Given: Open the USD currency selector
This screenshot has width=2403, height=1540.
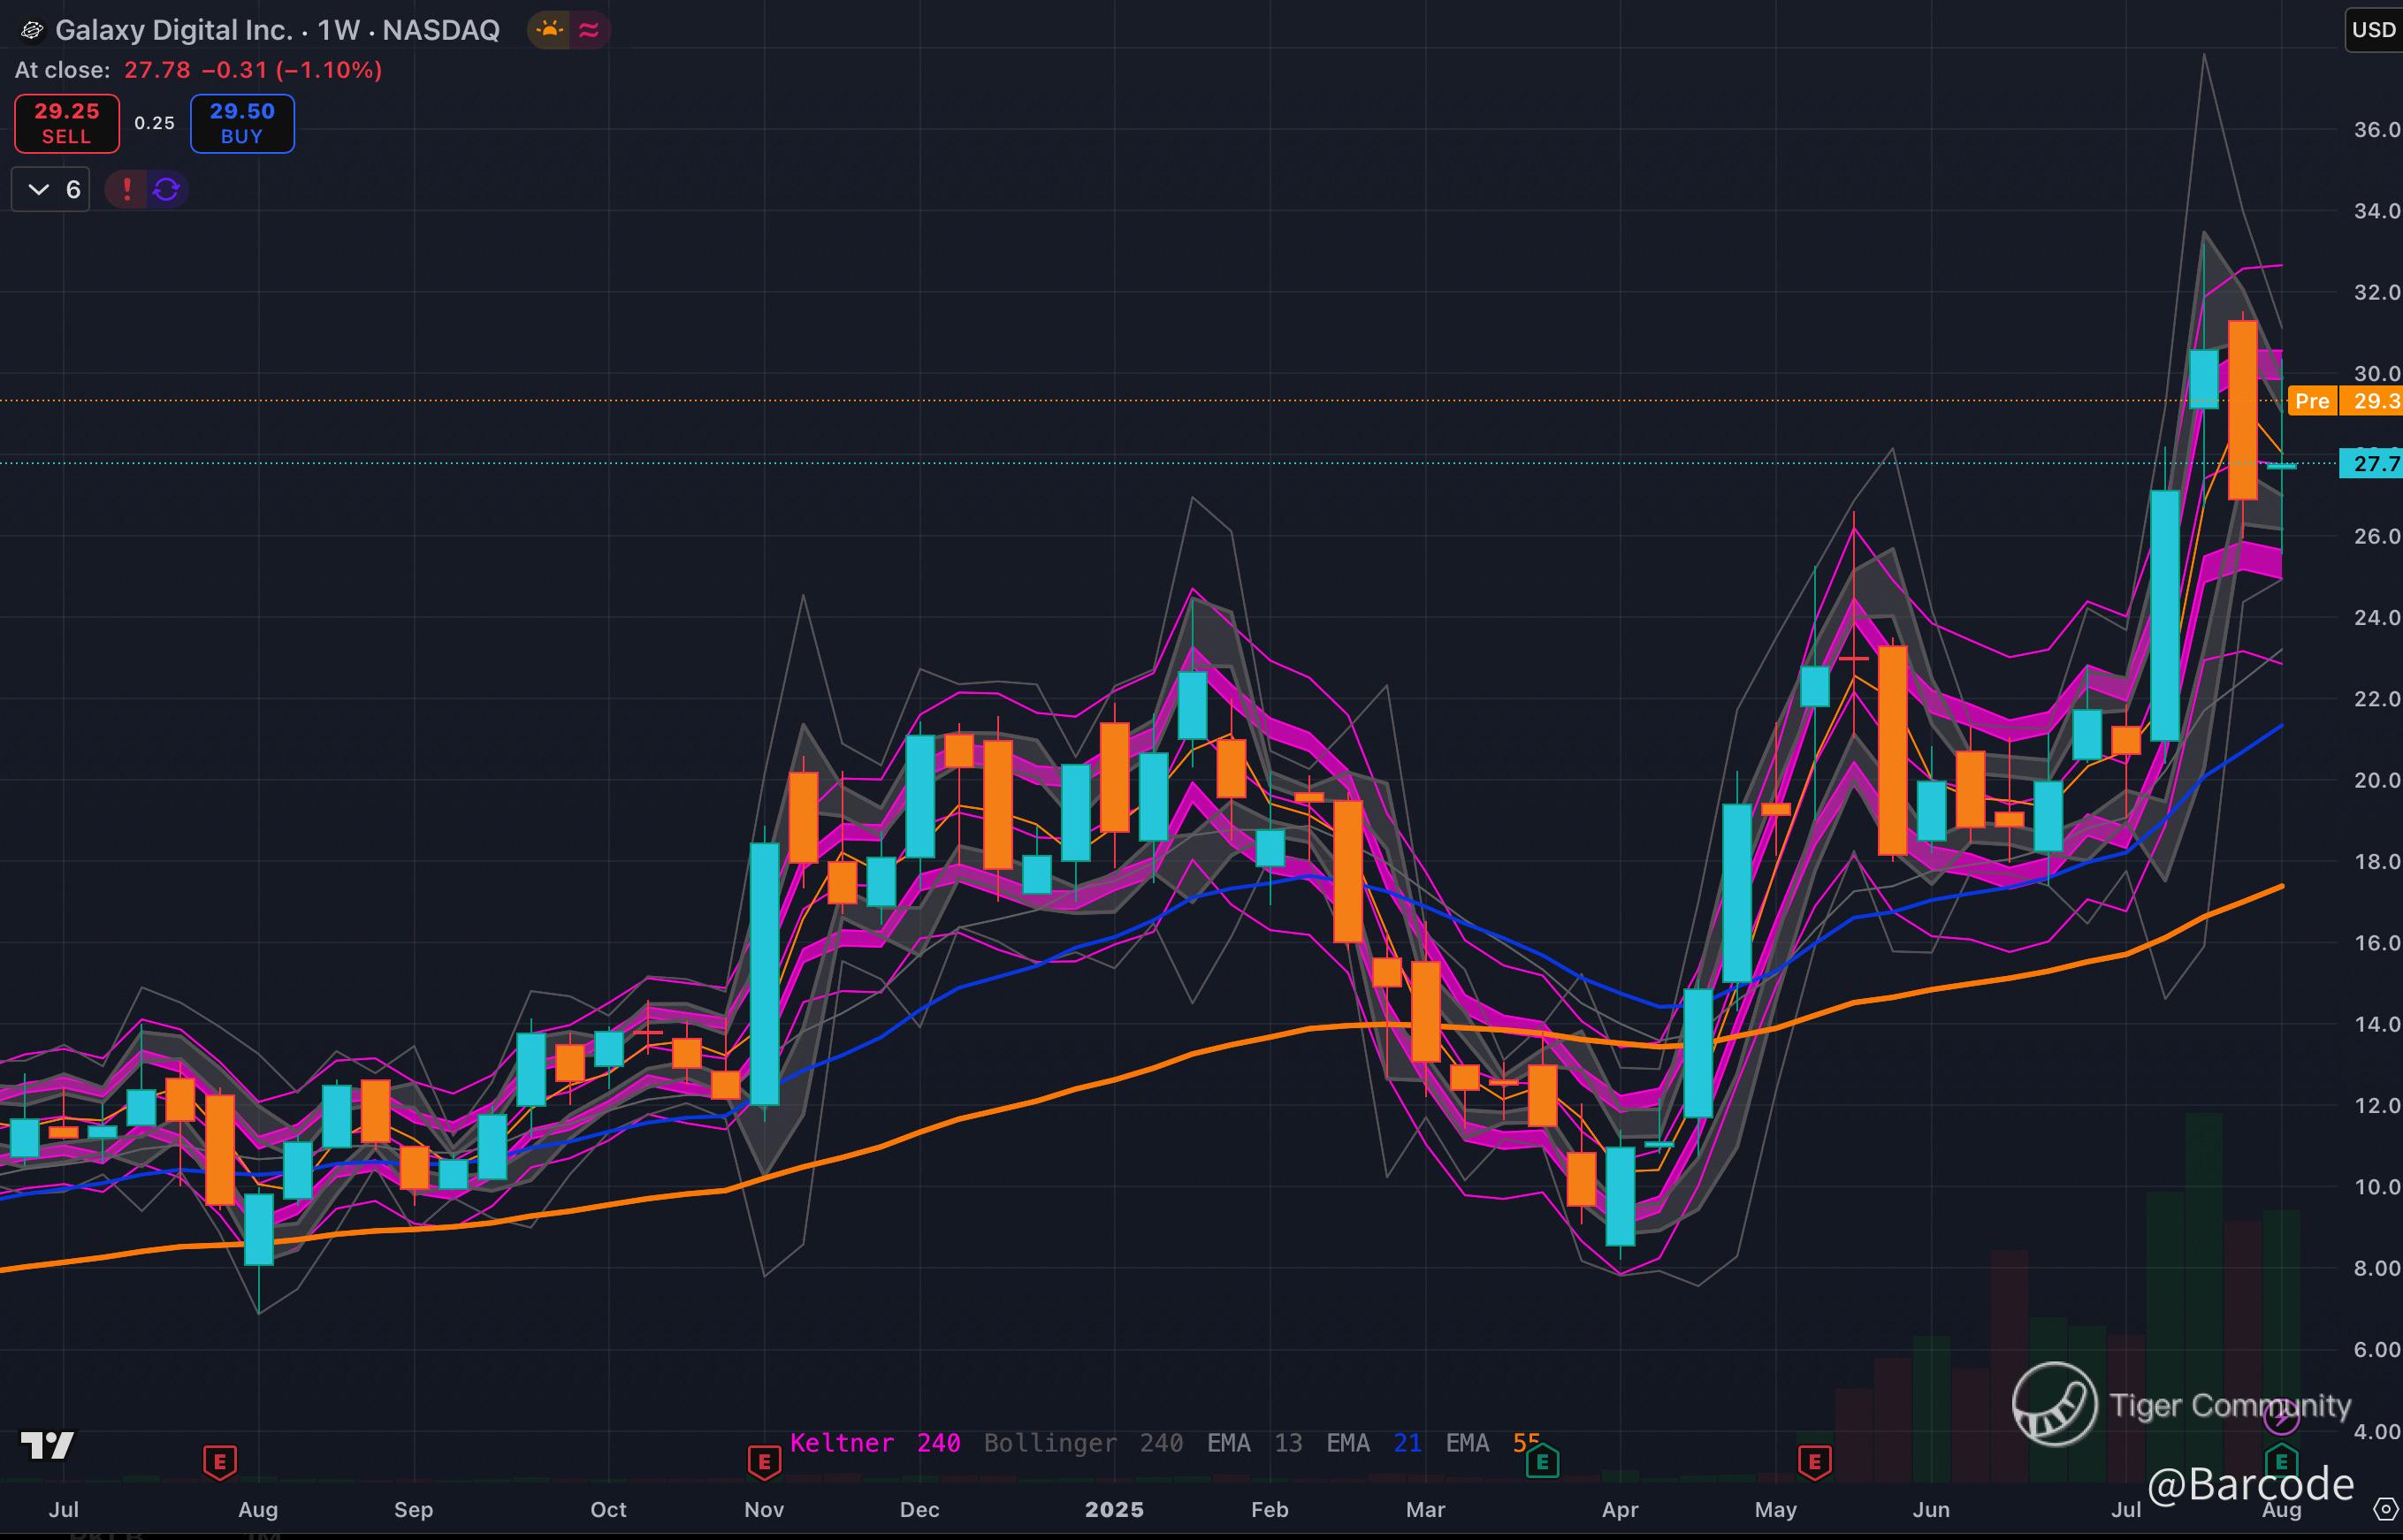Looking at the screenshot, I should tap(2372, 30).
